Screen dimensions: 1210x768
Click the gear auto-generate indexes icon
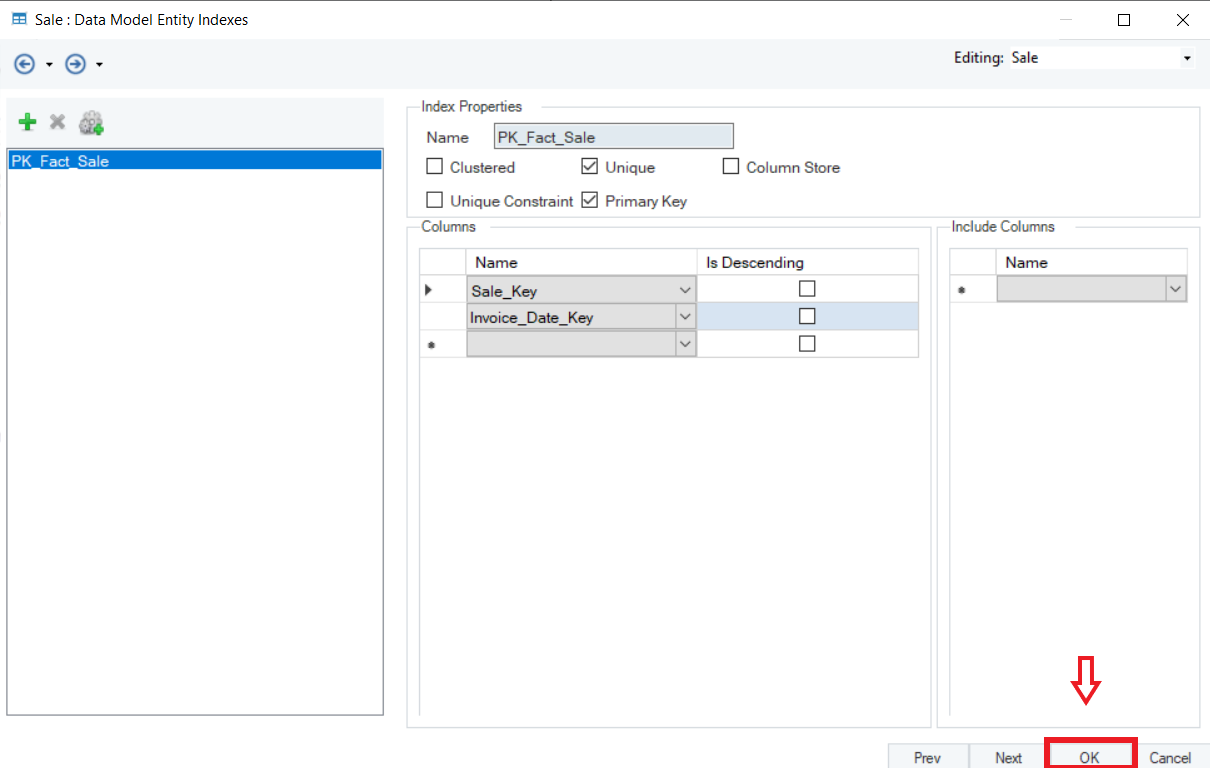91,123
